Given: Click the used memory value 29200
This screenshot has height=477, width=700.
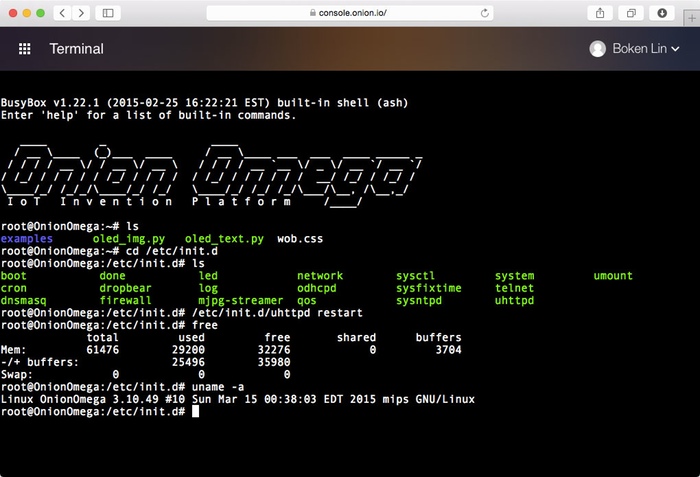Looking at the screenshot, I should (188, 350).
